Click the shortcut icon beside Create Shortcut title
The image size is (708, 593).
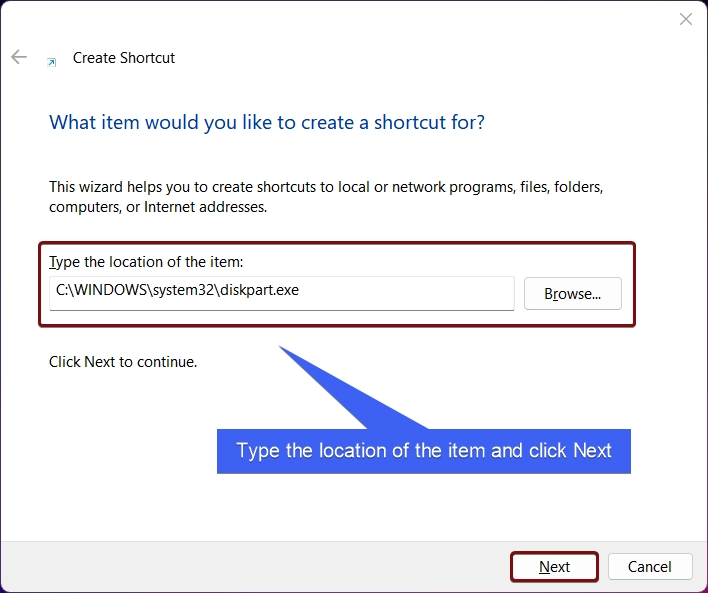click(x=52, y=62)
